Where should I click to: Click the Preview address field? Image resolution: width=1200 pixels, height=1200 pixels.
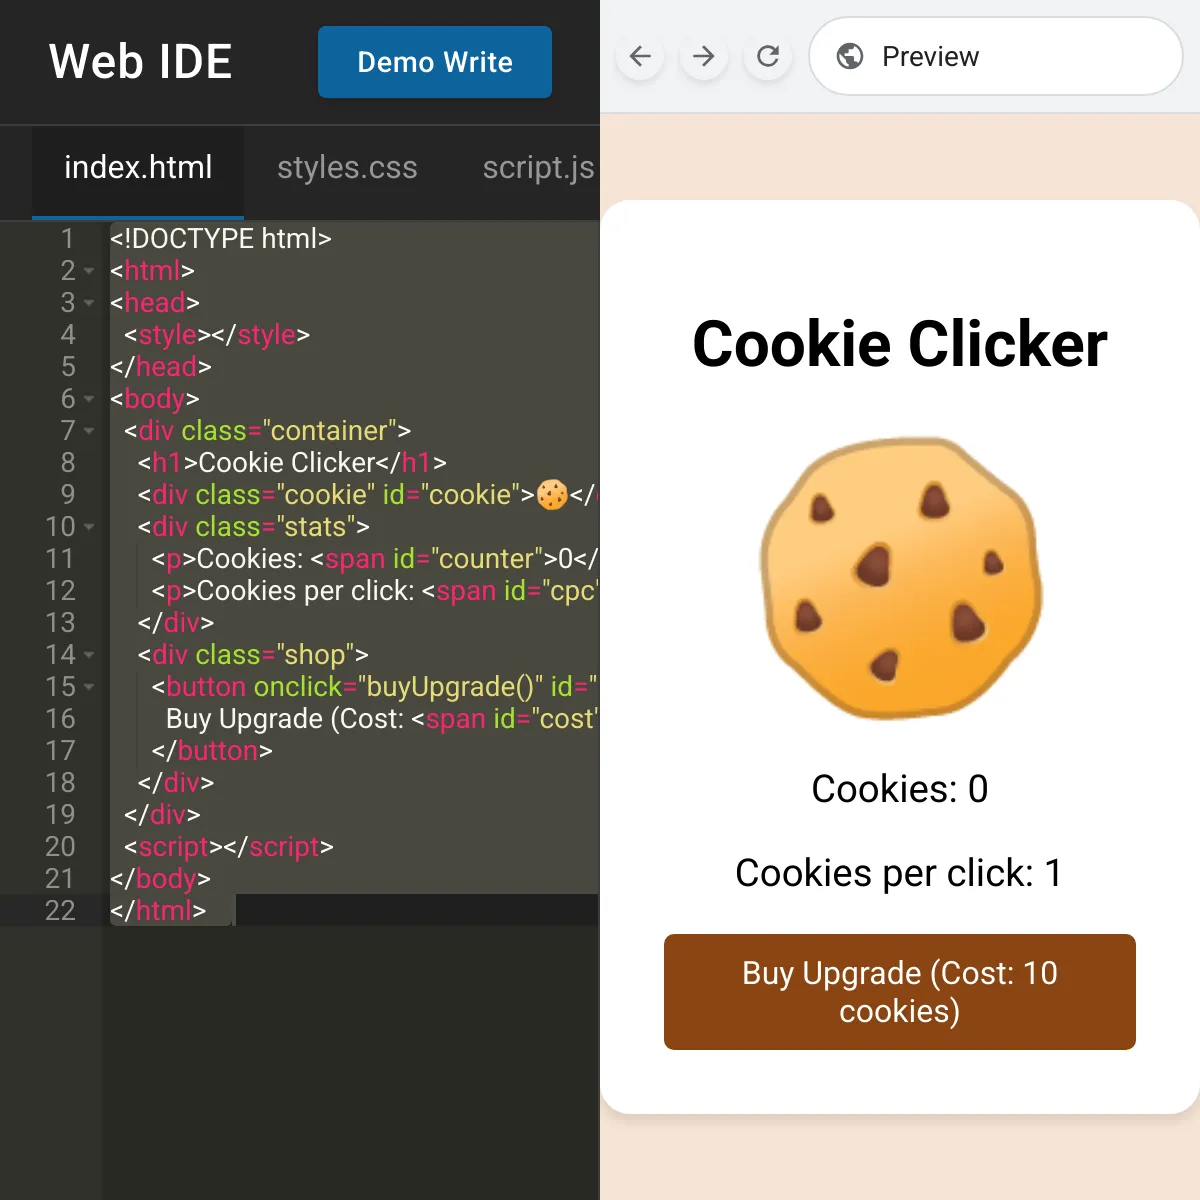tap(996, 56)
